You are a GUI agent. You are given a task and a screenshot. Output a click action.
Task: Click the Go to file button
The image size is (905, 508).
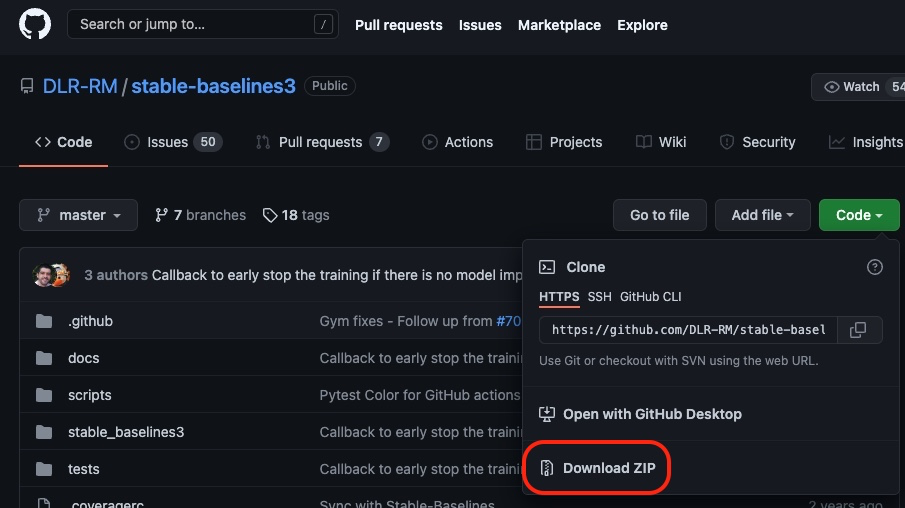[x=659, y=215]
